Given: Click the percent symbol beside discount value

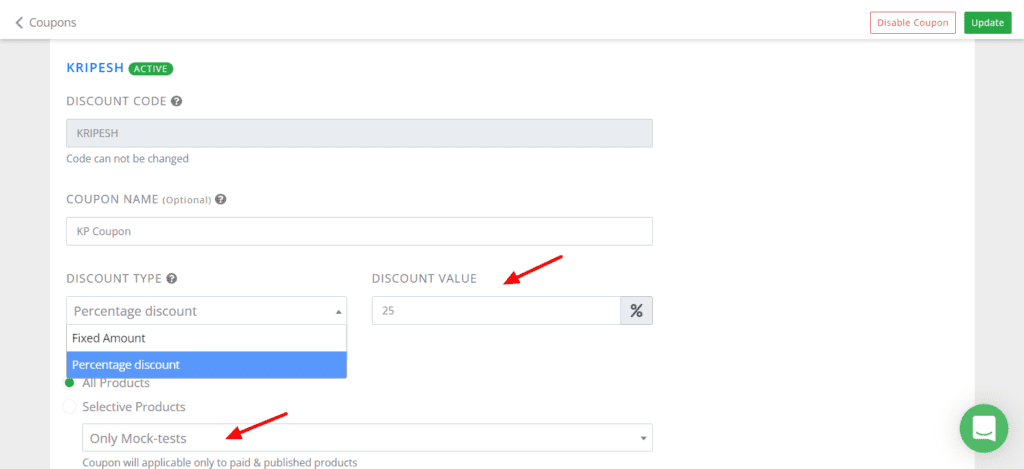Looking at the screenshot, I should (x=636, y=311).
